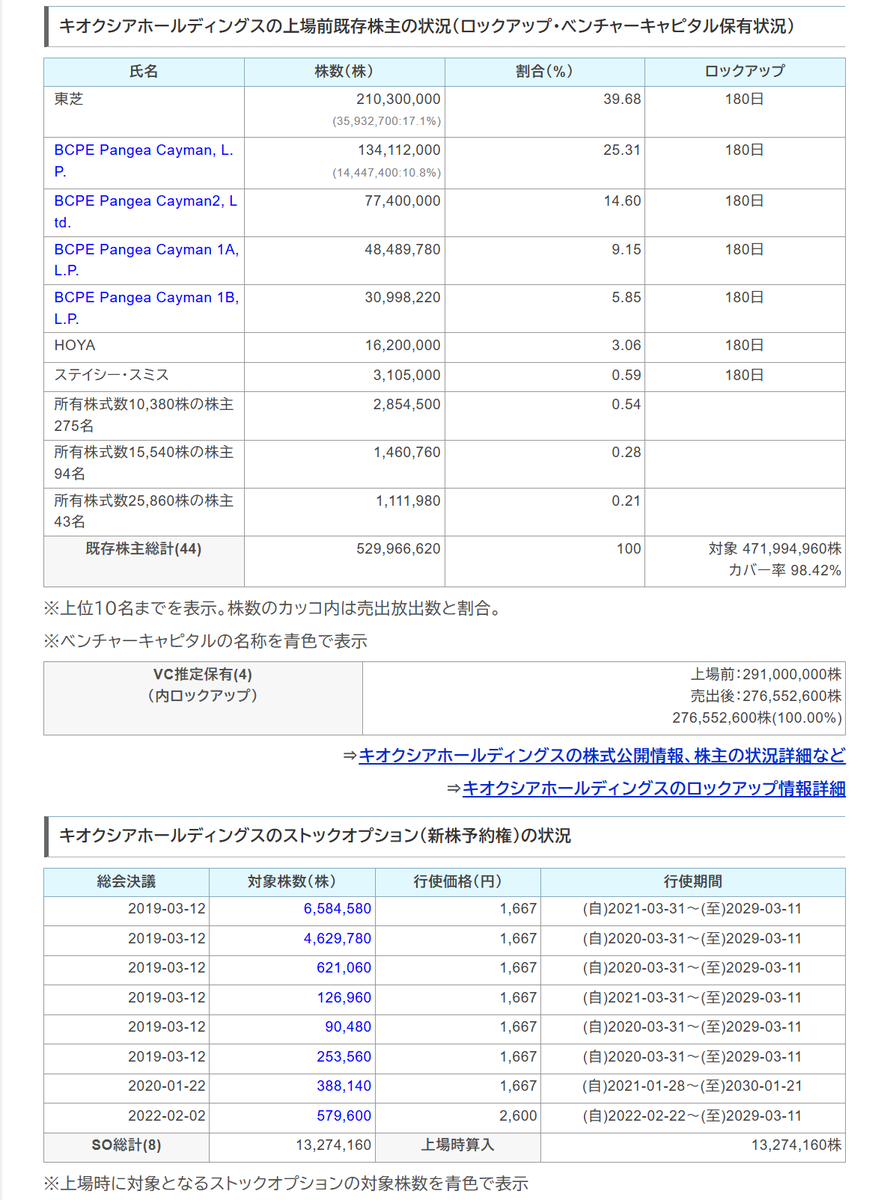Click the 行使価格(円) column header
This screenshot has width=884, height=1200.
458,882
